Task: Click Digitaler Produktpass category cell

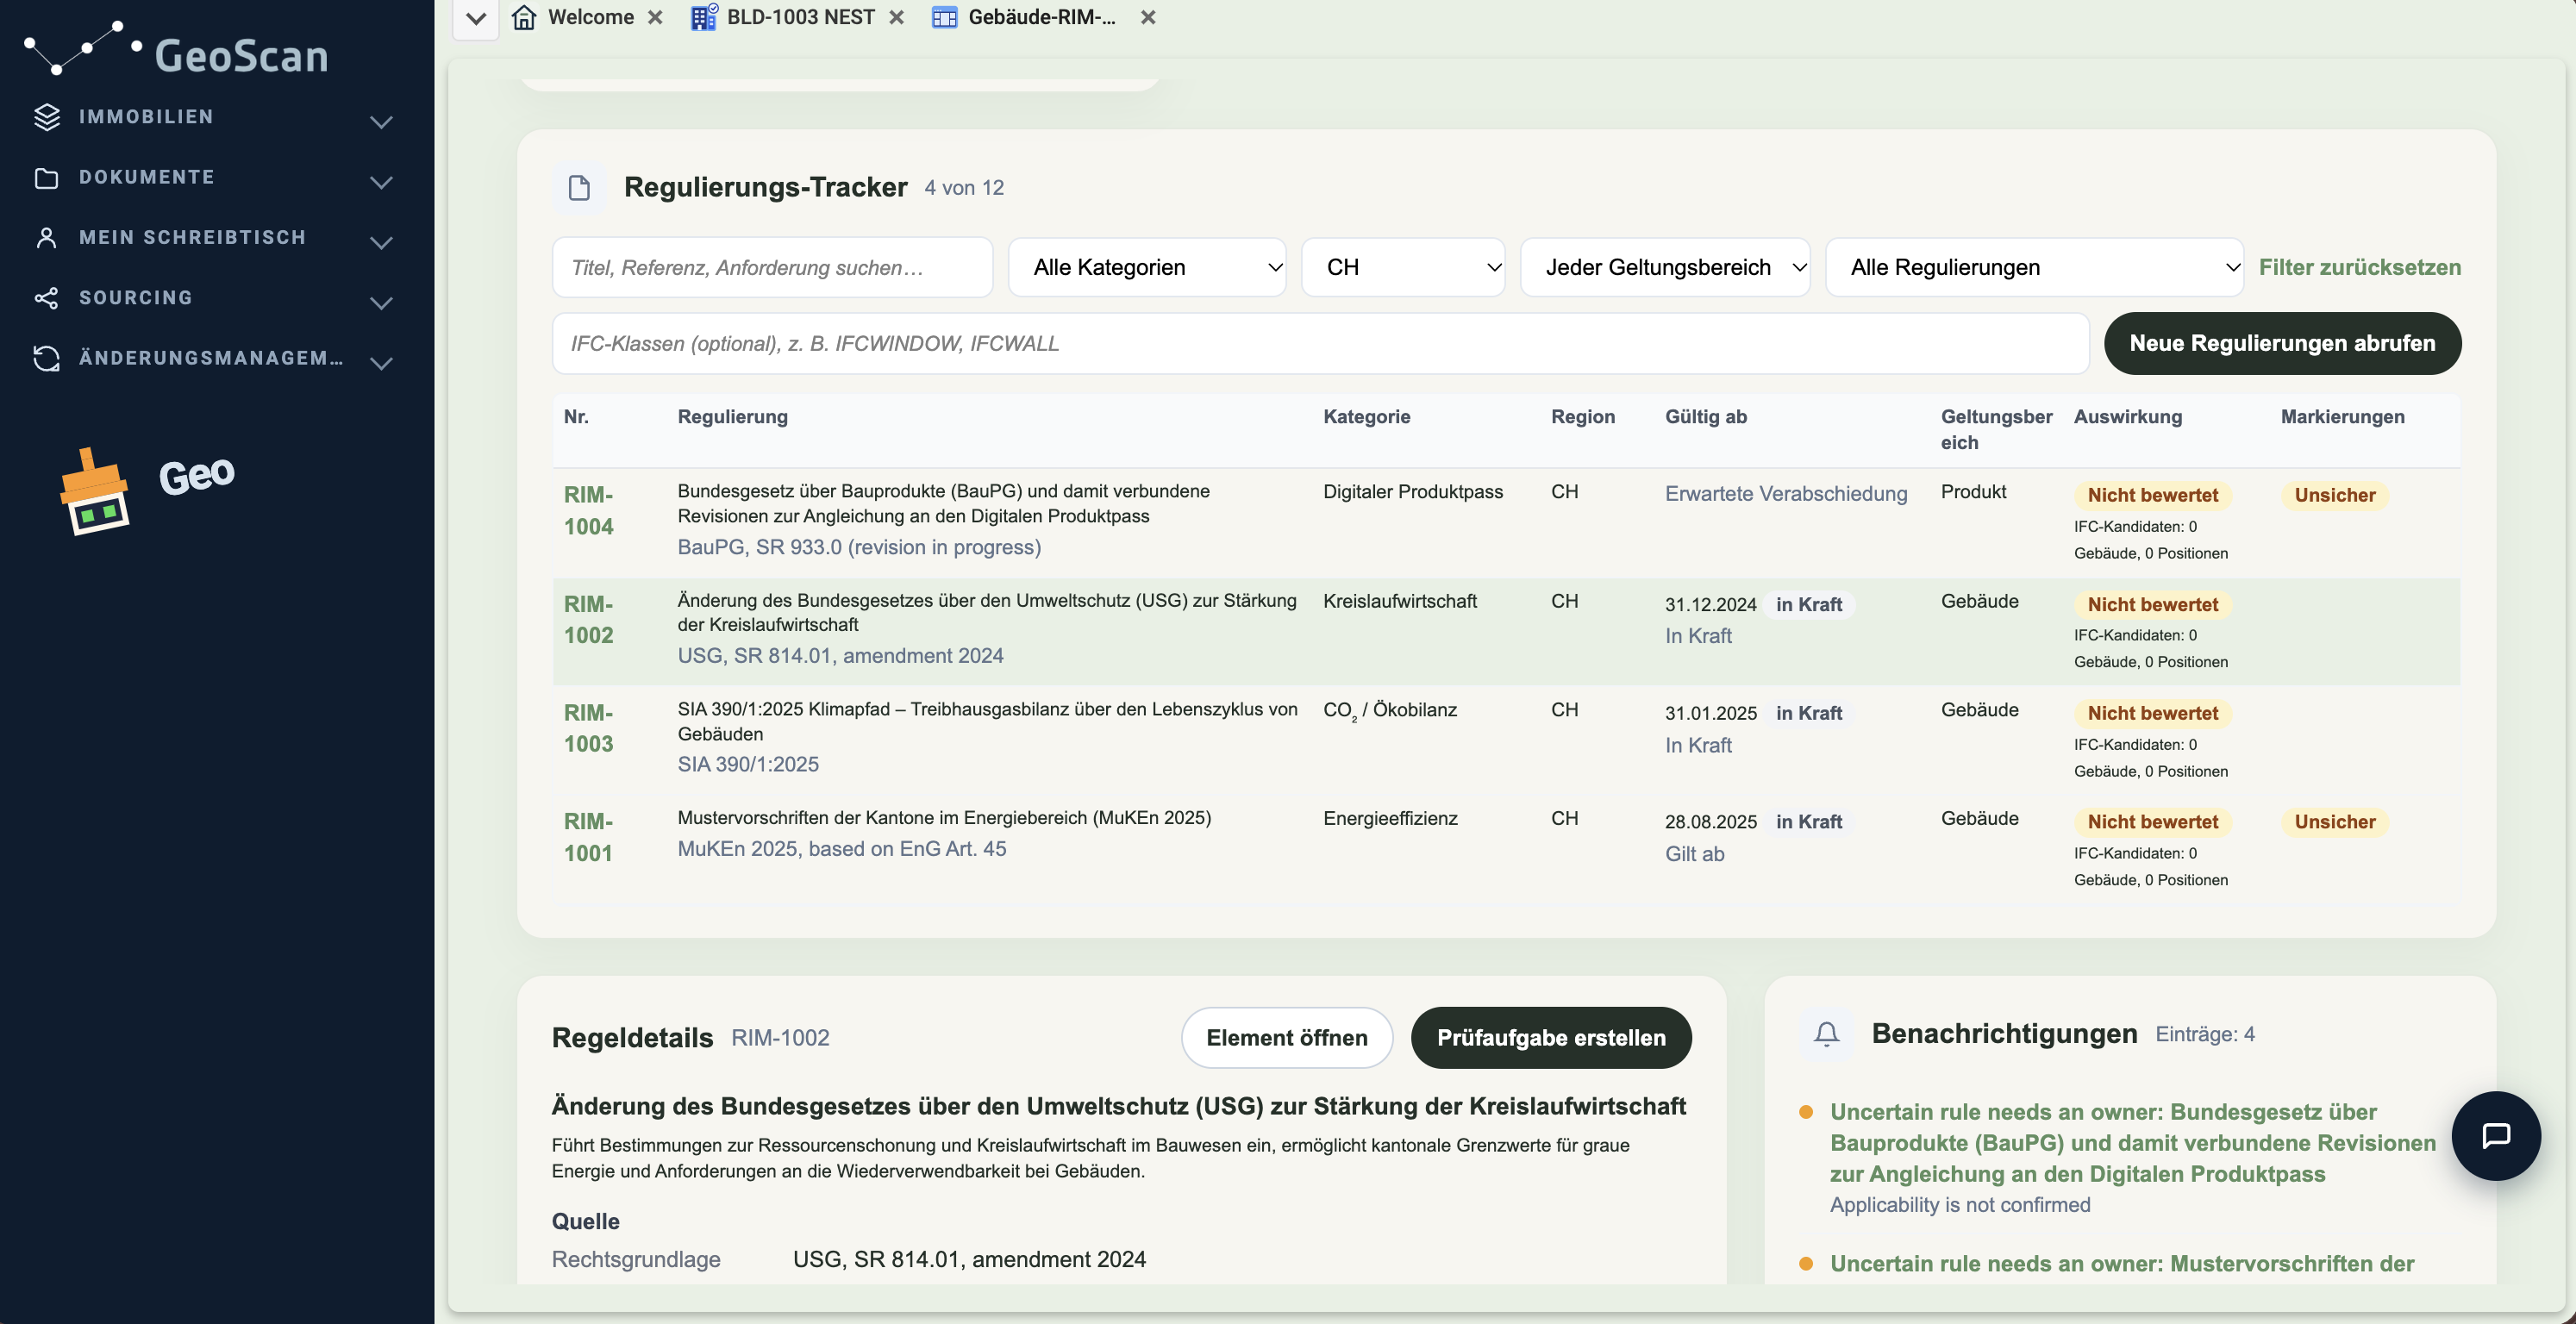Action: (1412, 492)
